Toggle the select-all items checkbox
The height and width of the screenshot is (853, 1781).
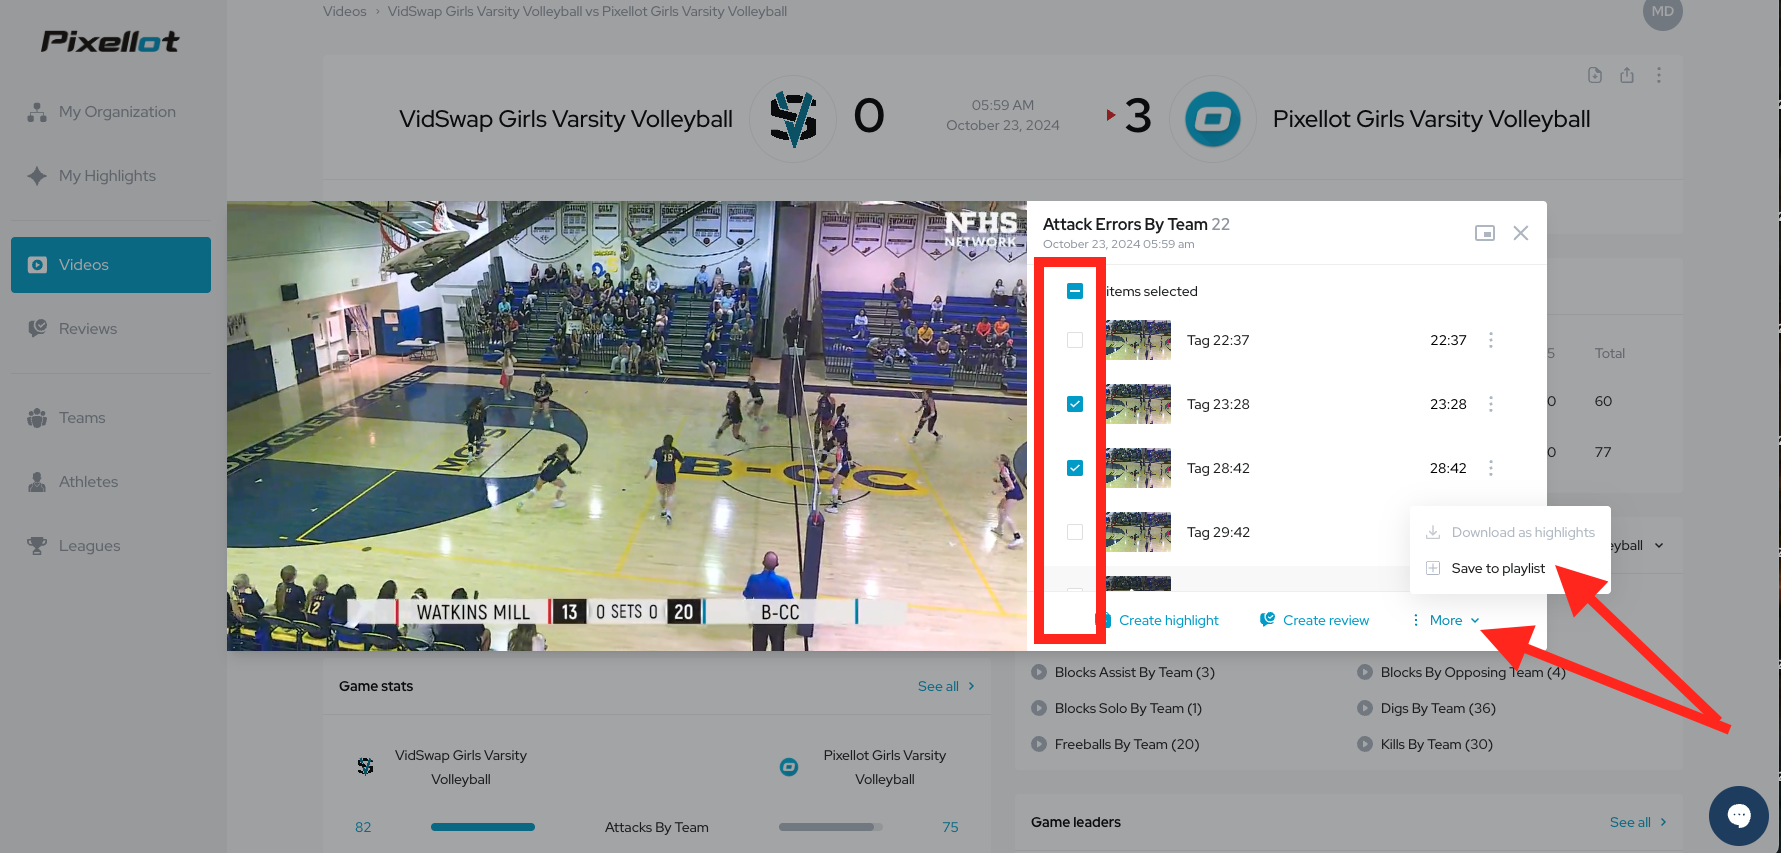[x=1075, y=291]
